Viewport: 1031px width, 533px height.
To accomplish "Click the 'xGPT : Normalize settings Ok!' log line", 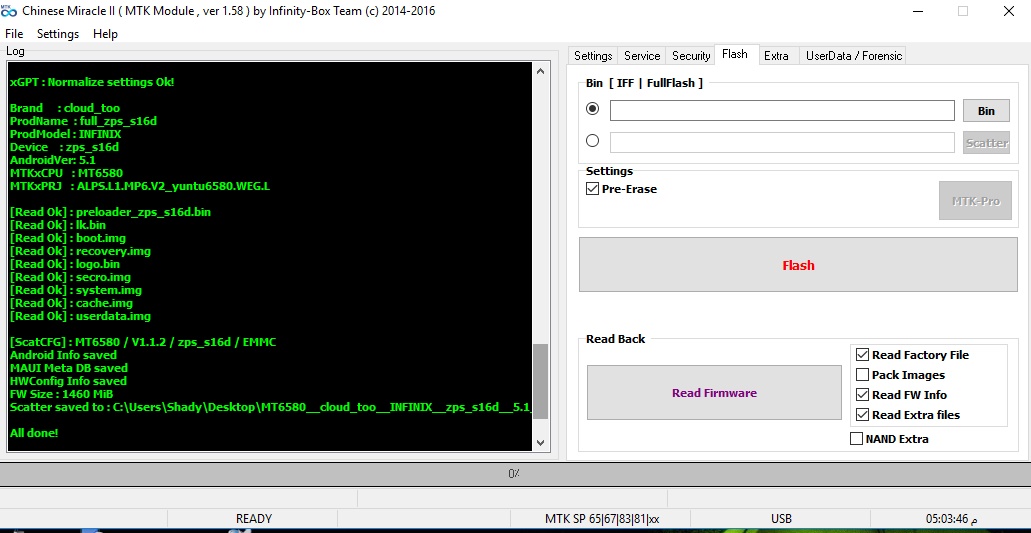I will 92,82.
